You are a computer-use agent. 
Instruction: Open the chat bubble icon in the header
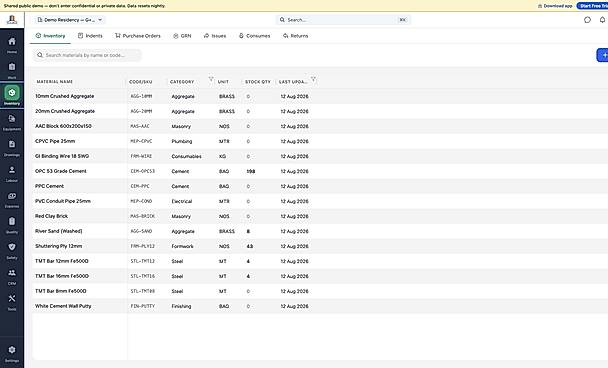587,20
